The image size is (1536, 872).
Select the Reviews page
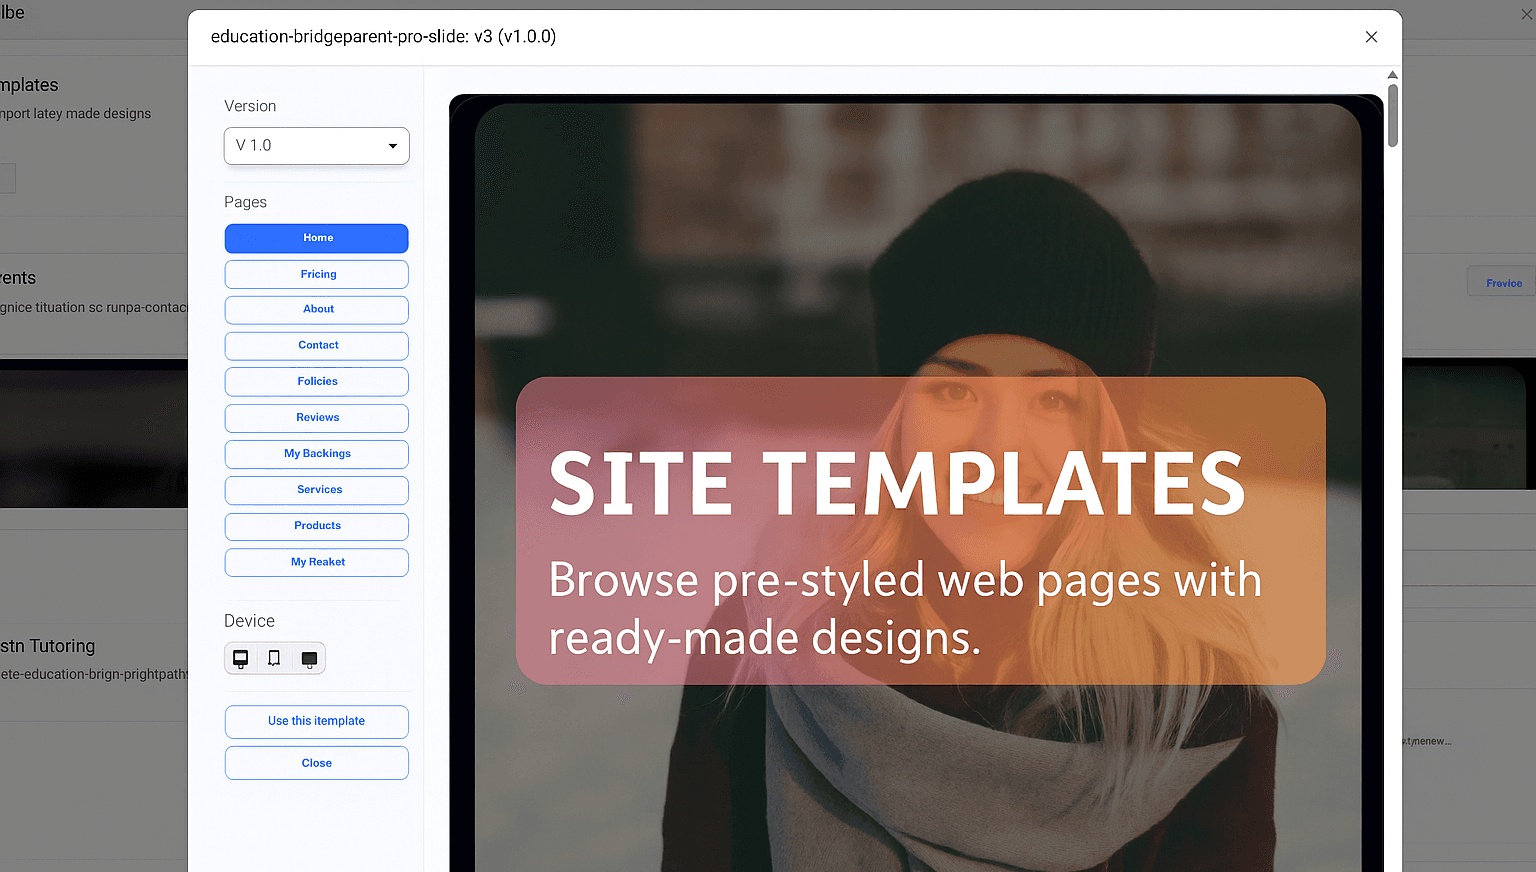tap(317, 418)
